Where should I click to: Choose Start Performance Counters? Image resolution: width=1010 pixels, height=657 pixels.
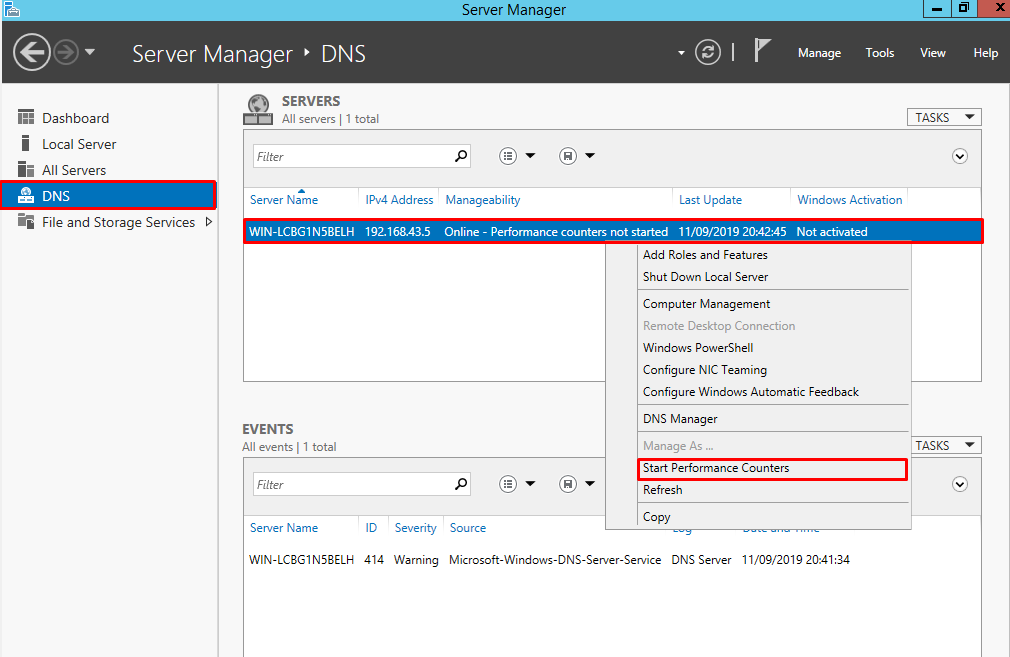click(772, 468)
